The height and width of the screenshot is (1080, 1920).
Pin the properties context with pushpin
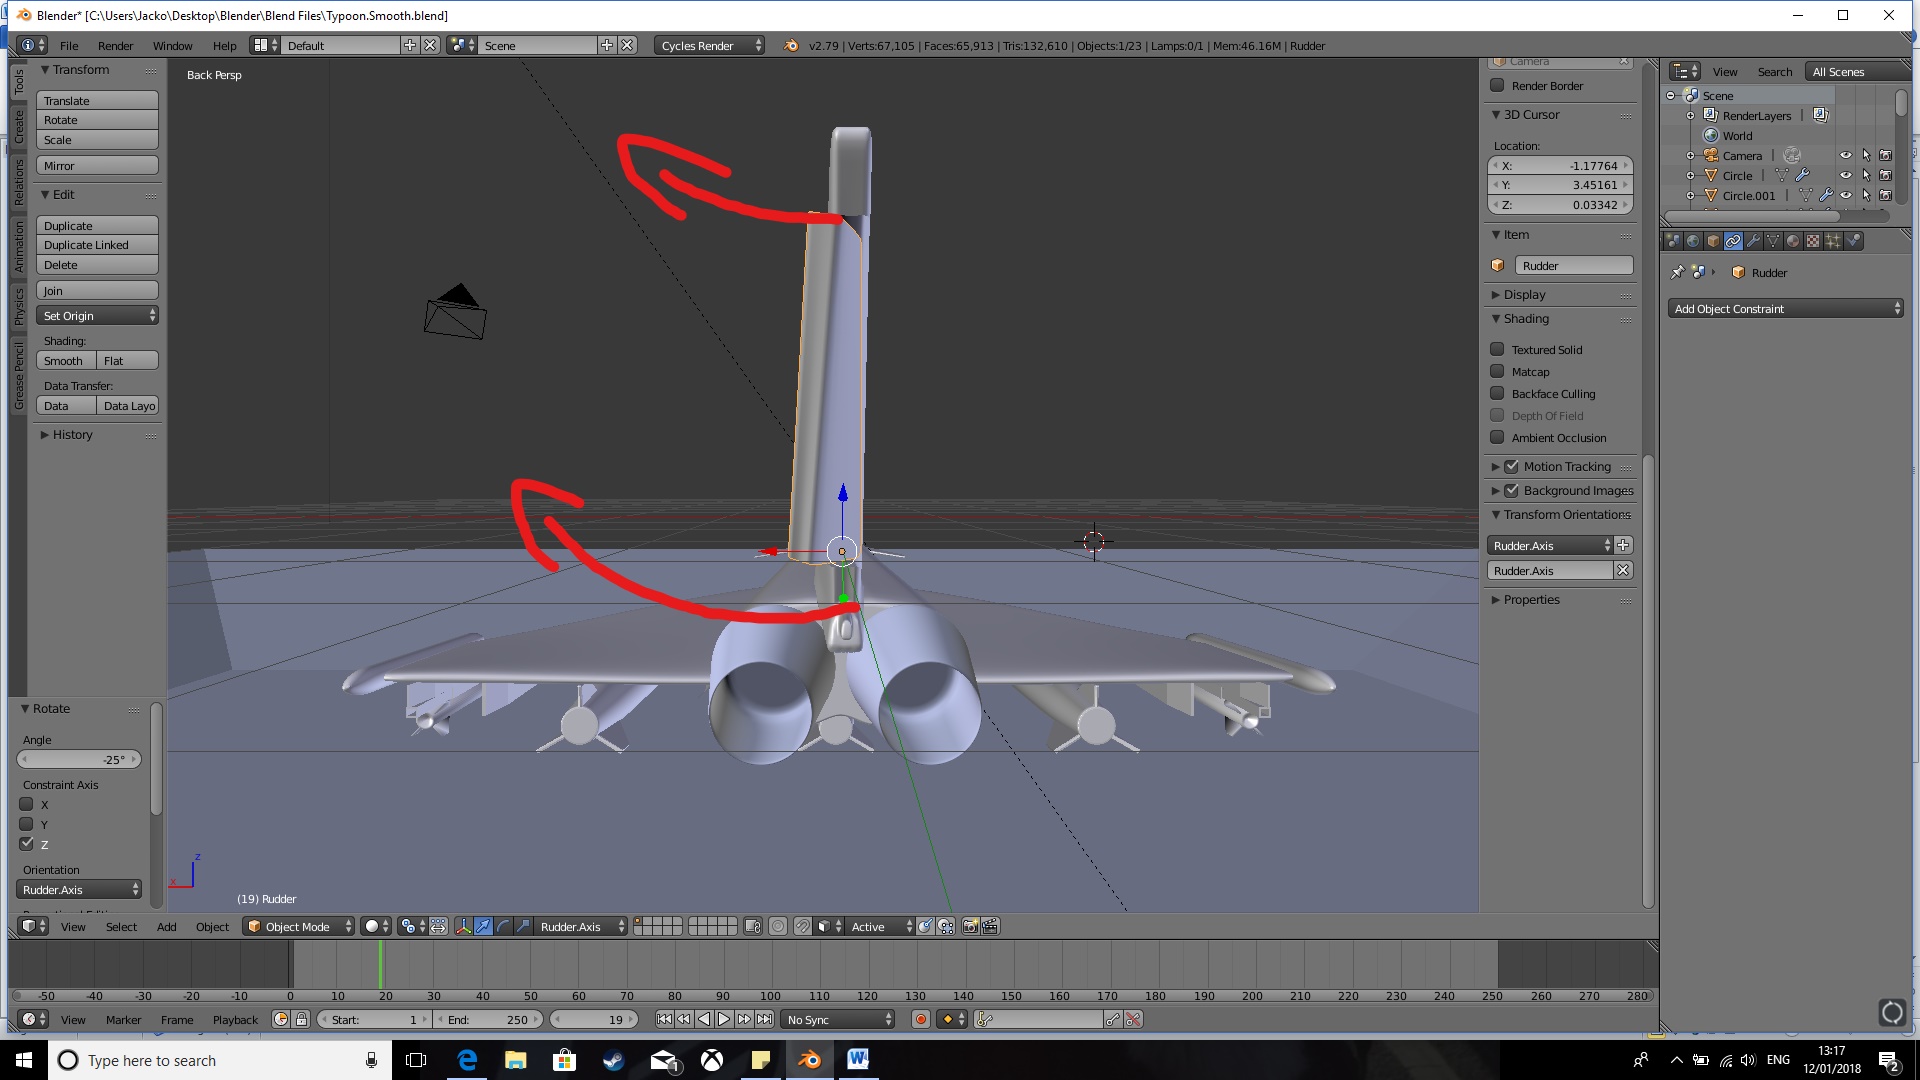1678,272
